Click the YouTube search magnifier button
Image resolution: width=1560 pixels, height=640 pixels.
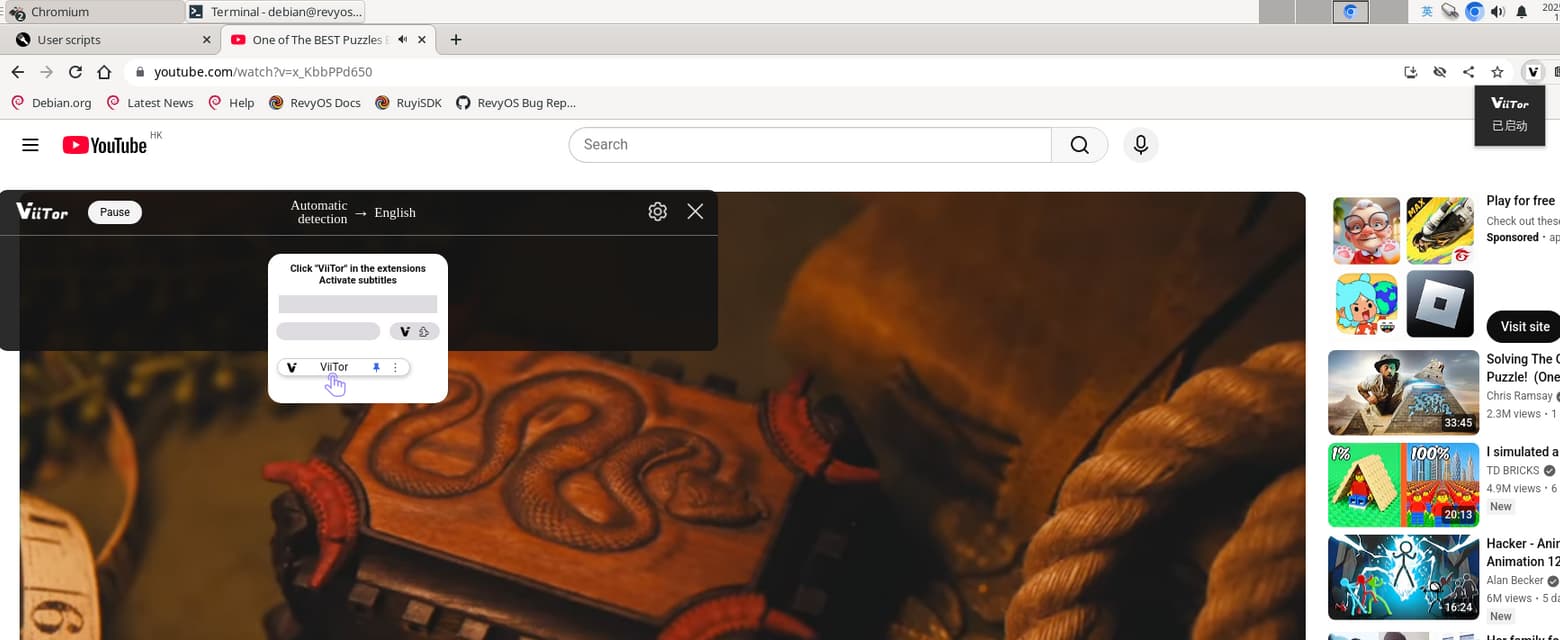pos(1079,145)
